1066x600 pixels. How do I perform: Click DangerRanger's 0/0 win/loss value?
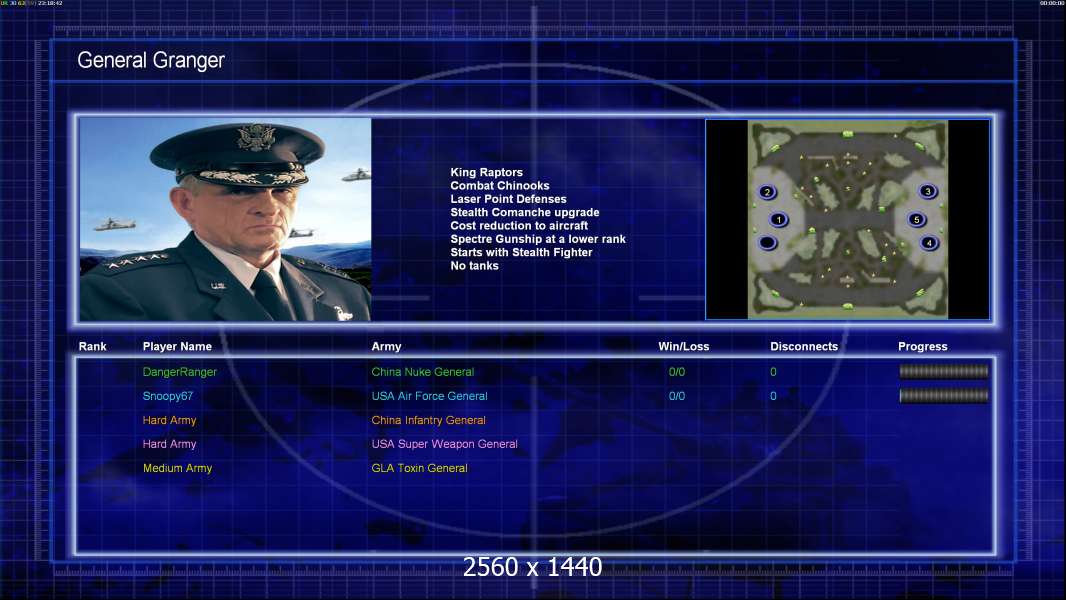(676, 372)
